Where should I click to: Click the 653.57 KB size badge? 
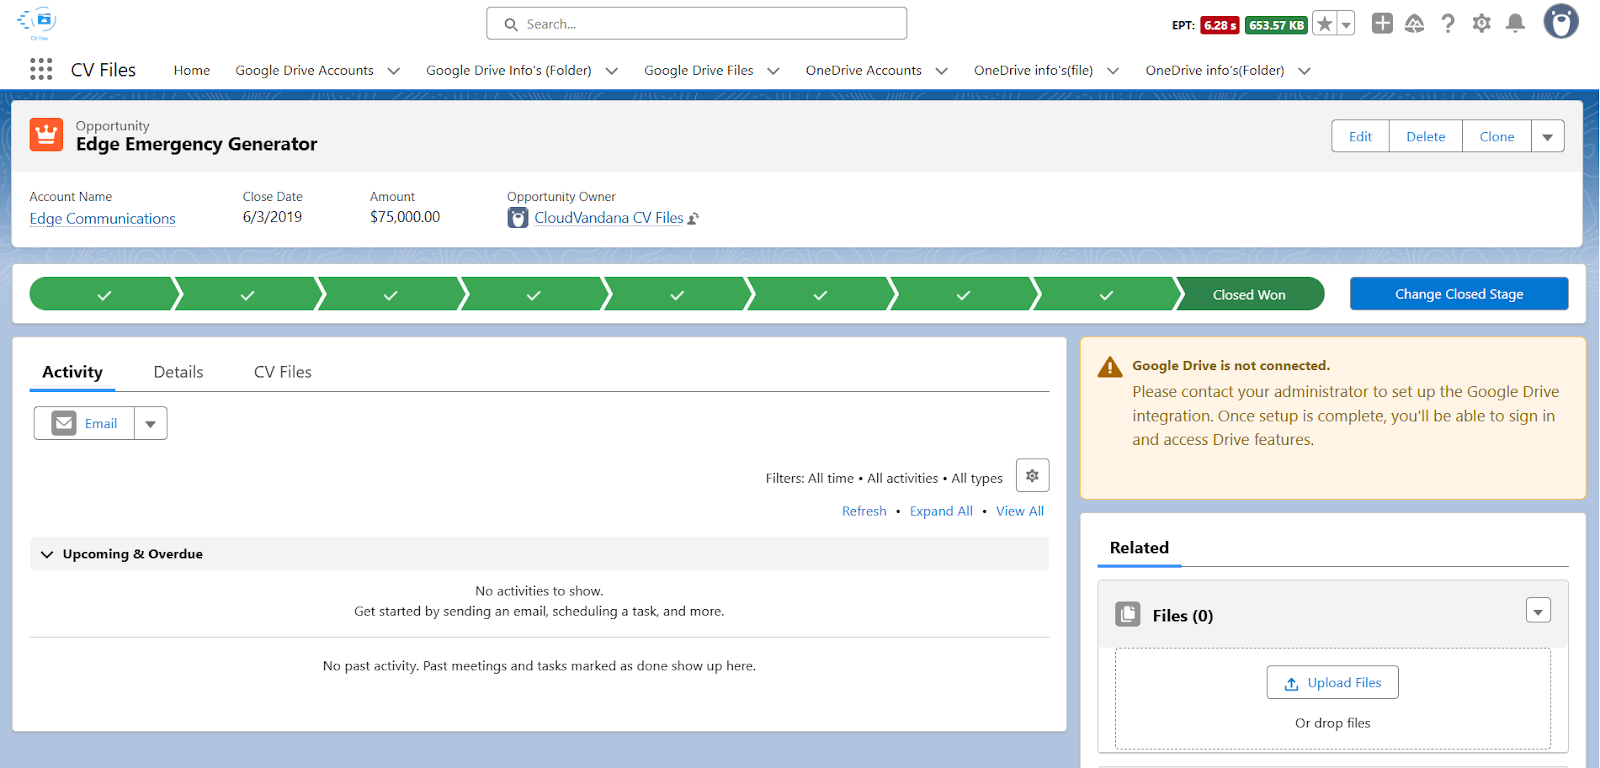[x=1276, y=25]
